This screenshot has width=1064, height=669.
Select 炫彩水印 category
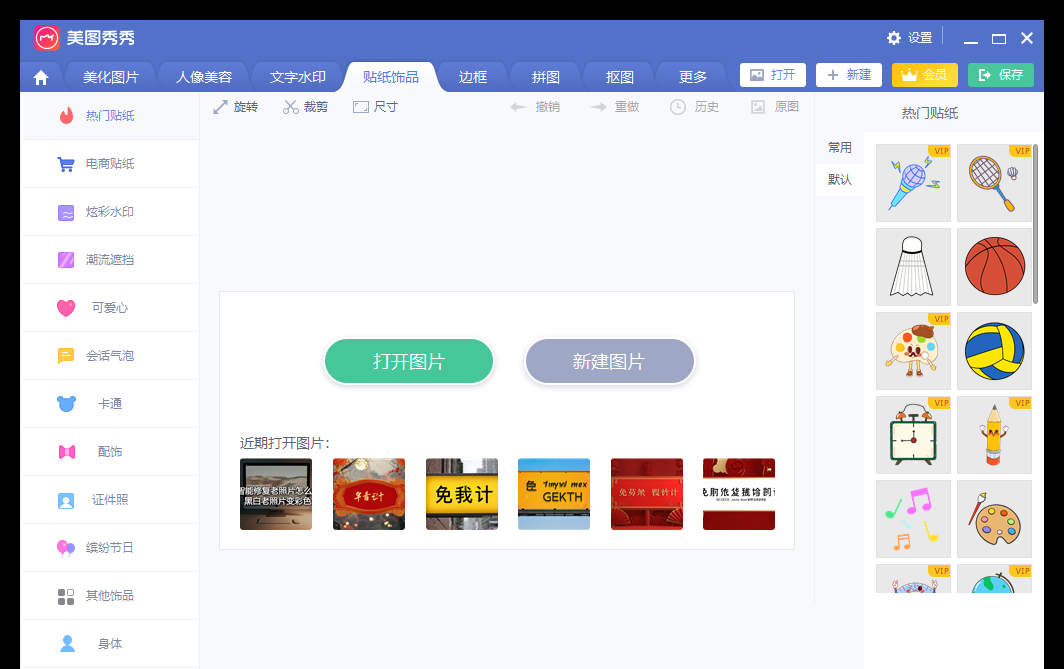(111, 212)
